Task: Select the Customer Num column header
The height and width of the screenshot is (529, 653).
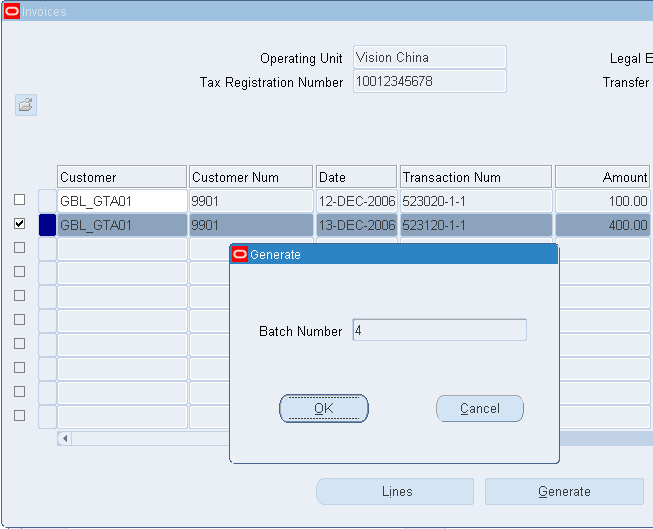Action: [x=251, y=177]
